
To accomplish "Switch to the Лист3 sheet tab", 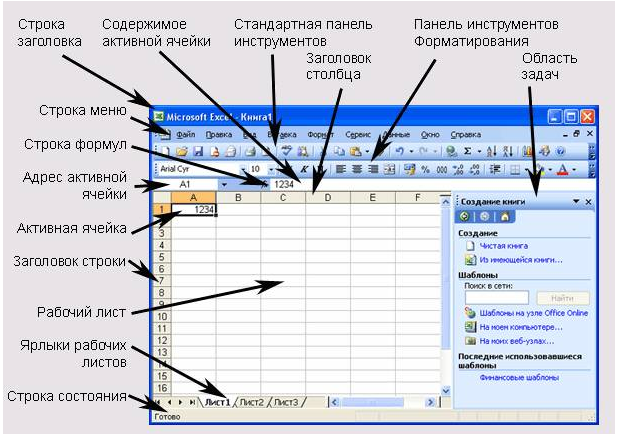I will [286, 402].
